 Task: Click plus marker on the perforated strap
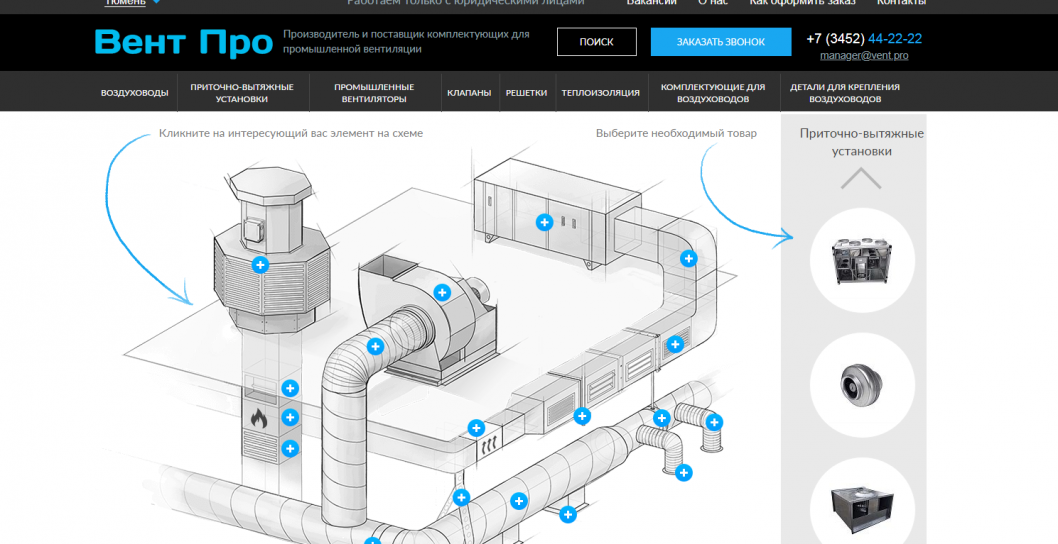pos(462,498)
